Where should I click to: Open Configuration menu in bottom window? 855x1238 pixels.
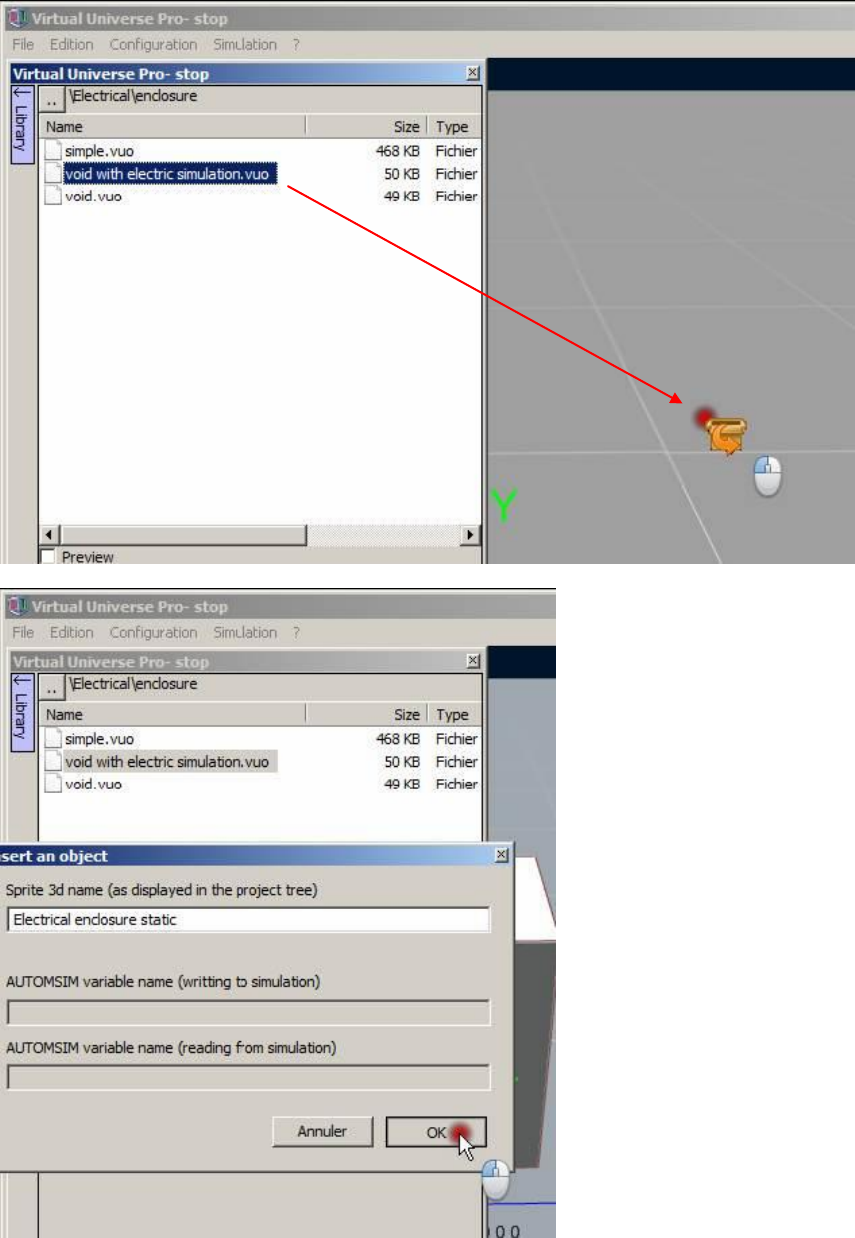point(154,633)
